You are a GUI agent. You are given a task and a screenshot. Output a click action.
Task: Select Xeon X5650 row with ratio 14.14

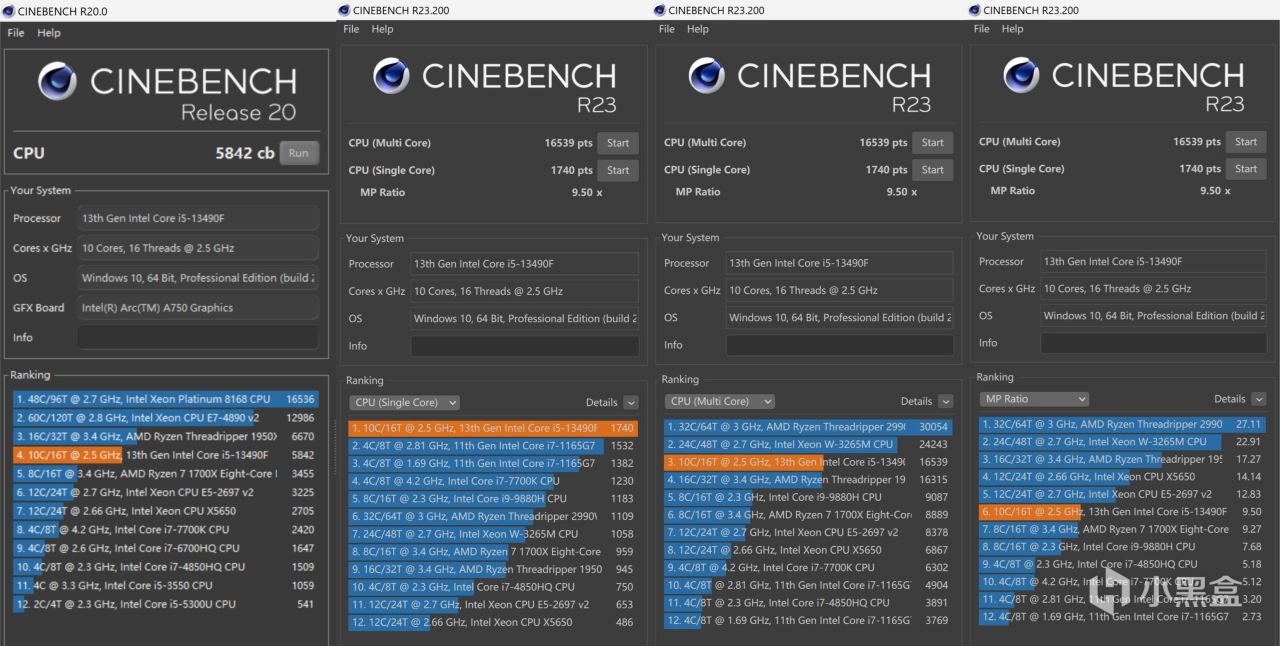pos(1123,477)
